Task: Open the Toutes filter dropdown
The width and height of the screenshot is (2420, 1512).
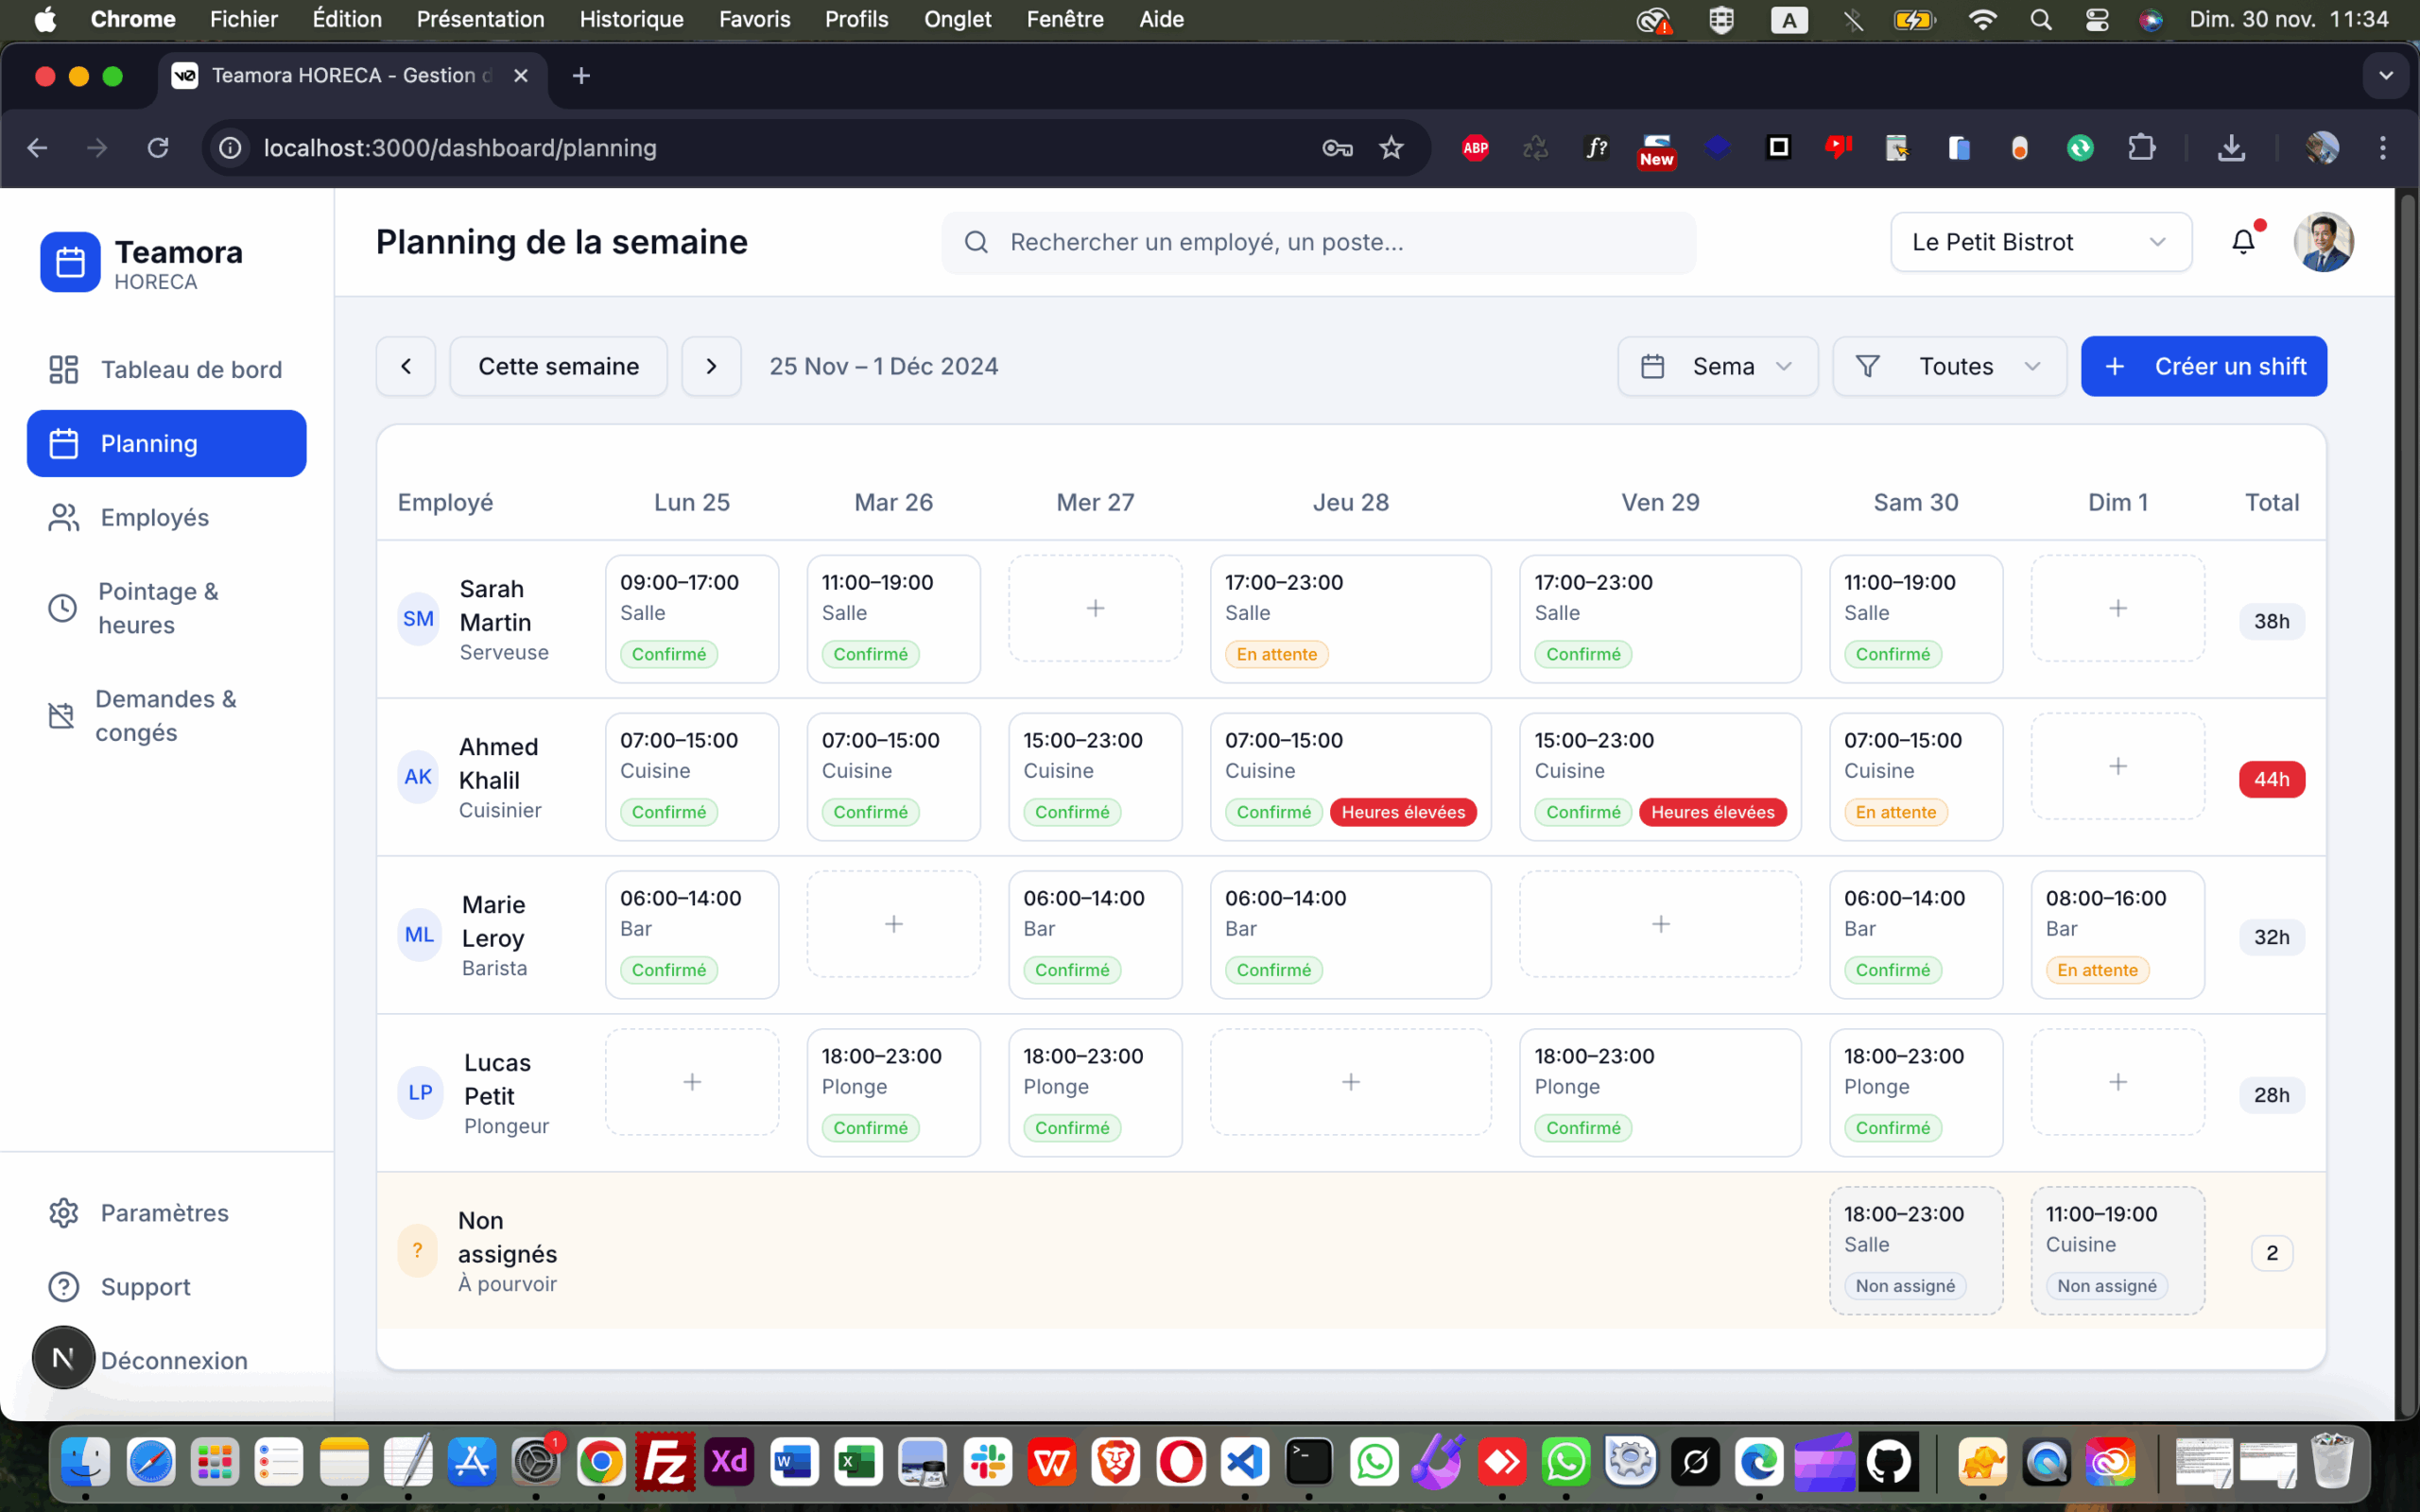Action: tap(1949, 366)
